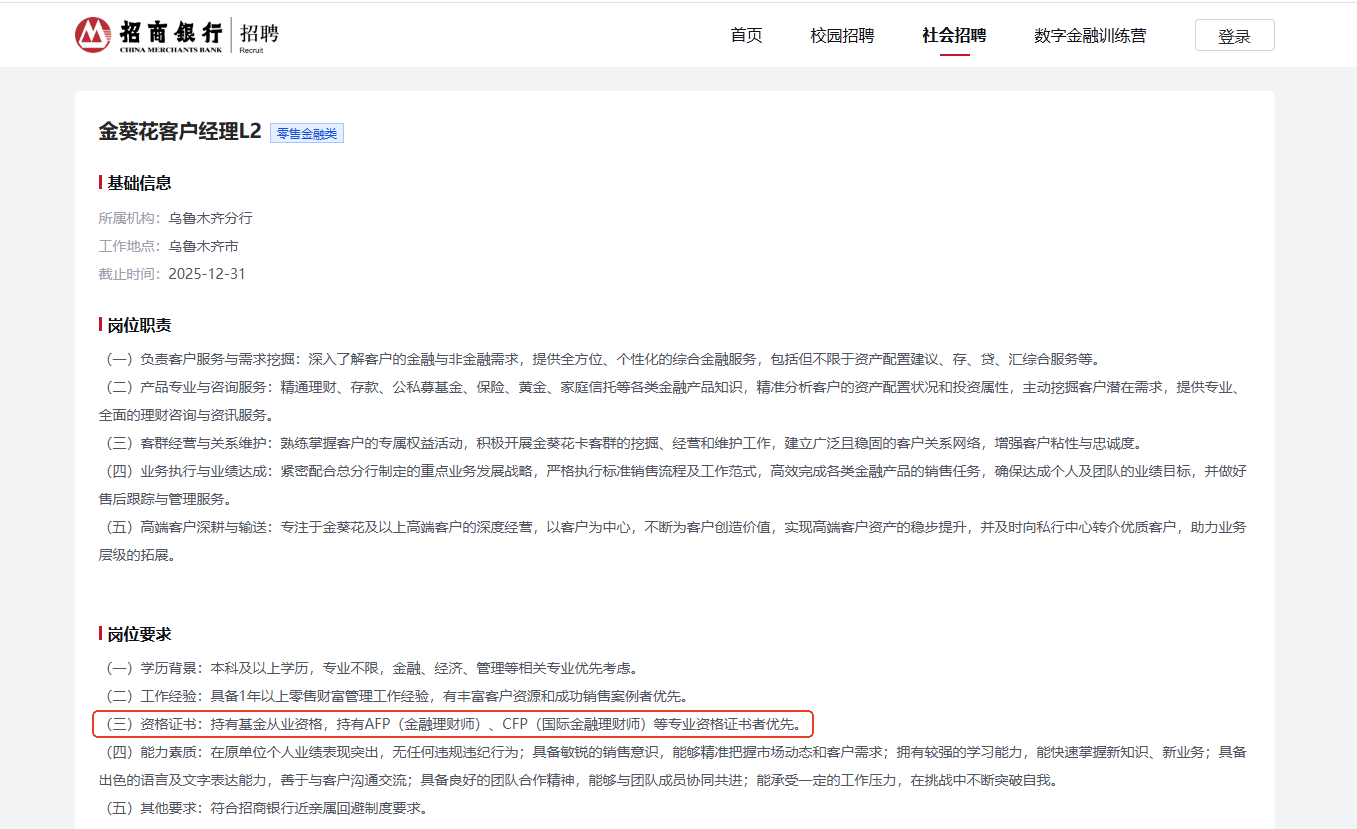Screen dimensions: 1357x829
Task: Click the deadline date 2025-12-31
Action: click(x=207, y=274)
